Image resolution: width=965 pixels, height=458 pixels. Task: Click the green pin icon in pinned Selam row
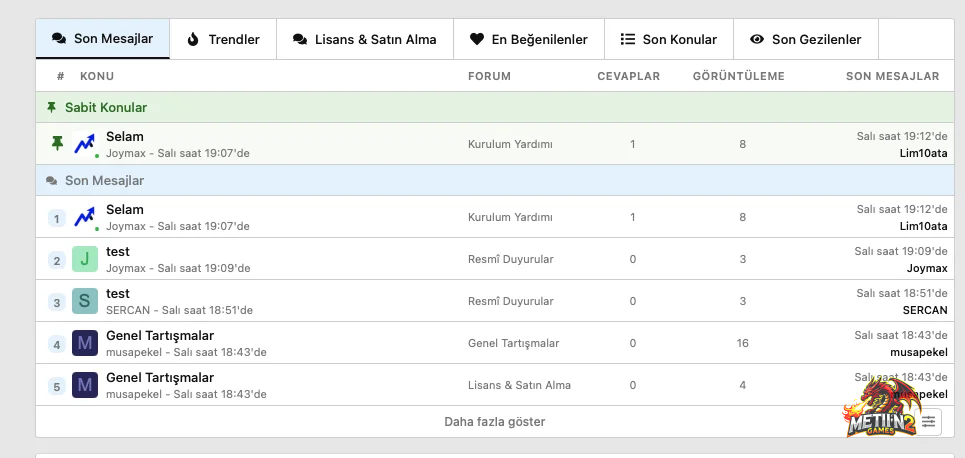pos(57,143)
